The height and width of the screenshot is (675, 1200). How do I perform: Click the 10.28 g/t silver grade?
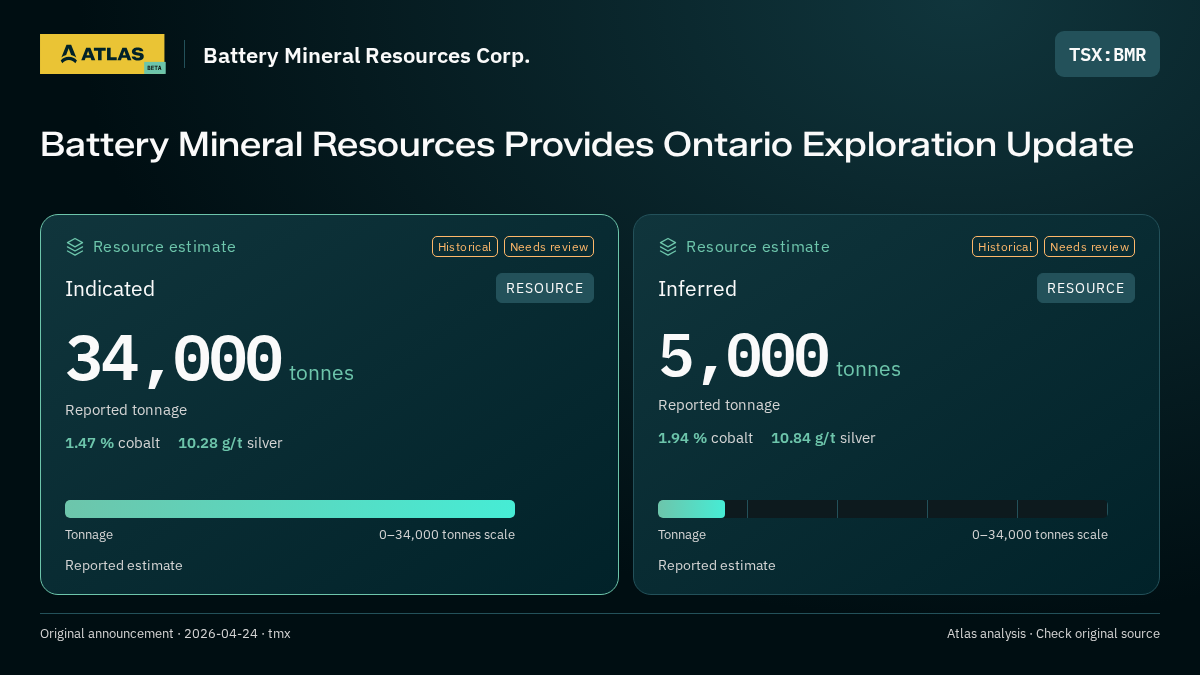tap(230, 443)
